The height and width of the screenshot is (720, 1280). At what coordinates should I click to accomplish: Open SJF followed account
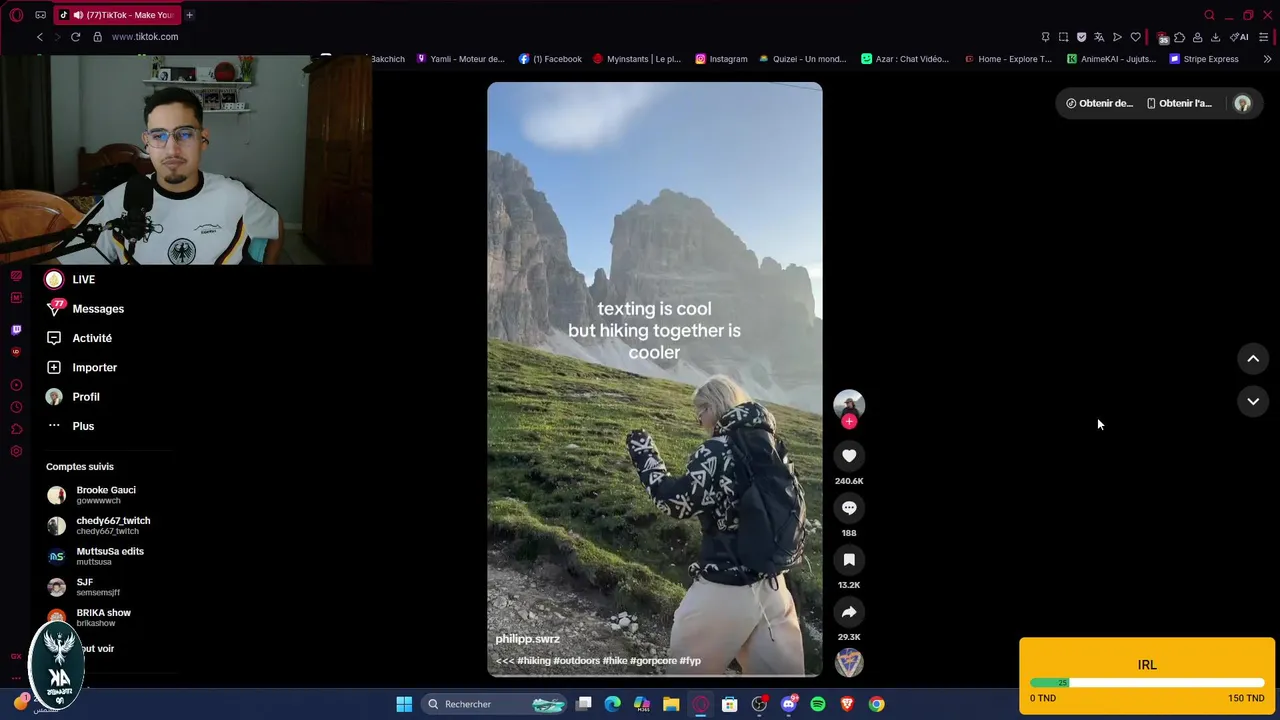pos(84,587)
